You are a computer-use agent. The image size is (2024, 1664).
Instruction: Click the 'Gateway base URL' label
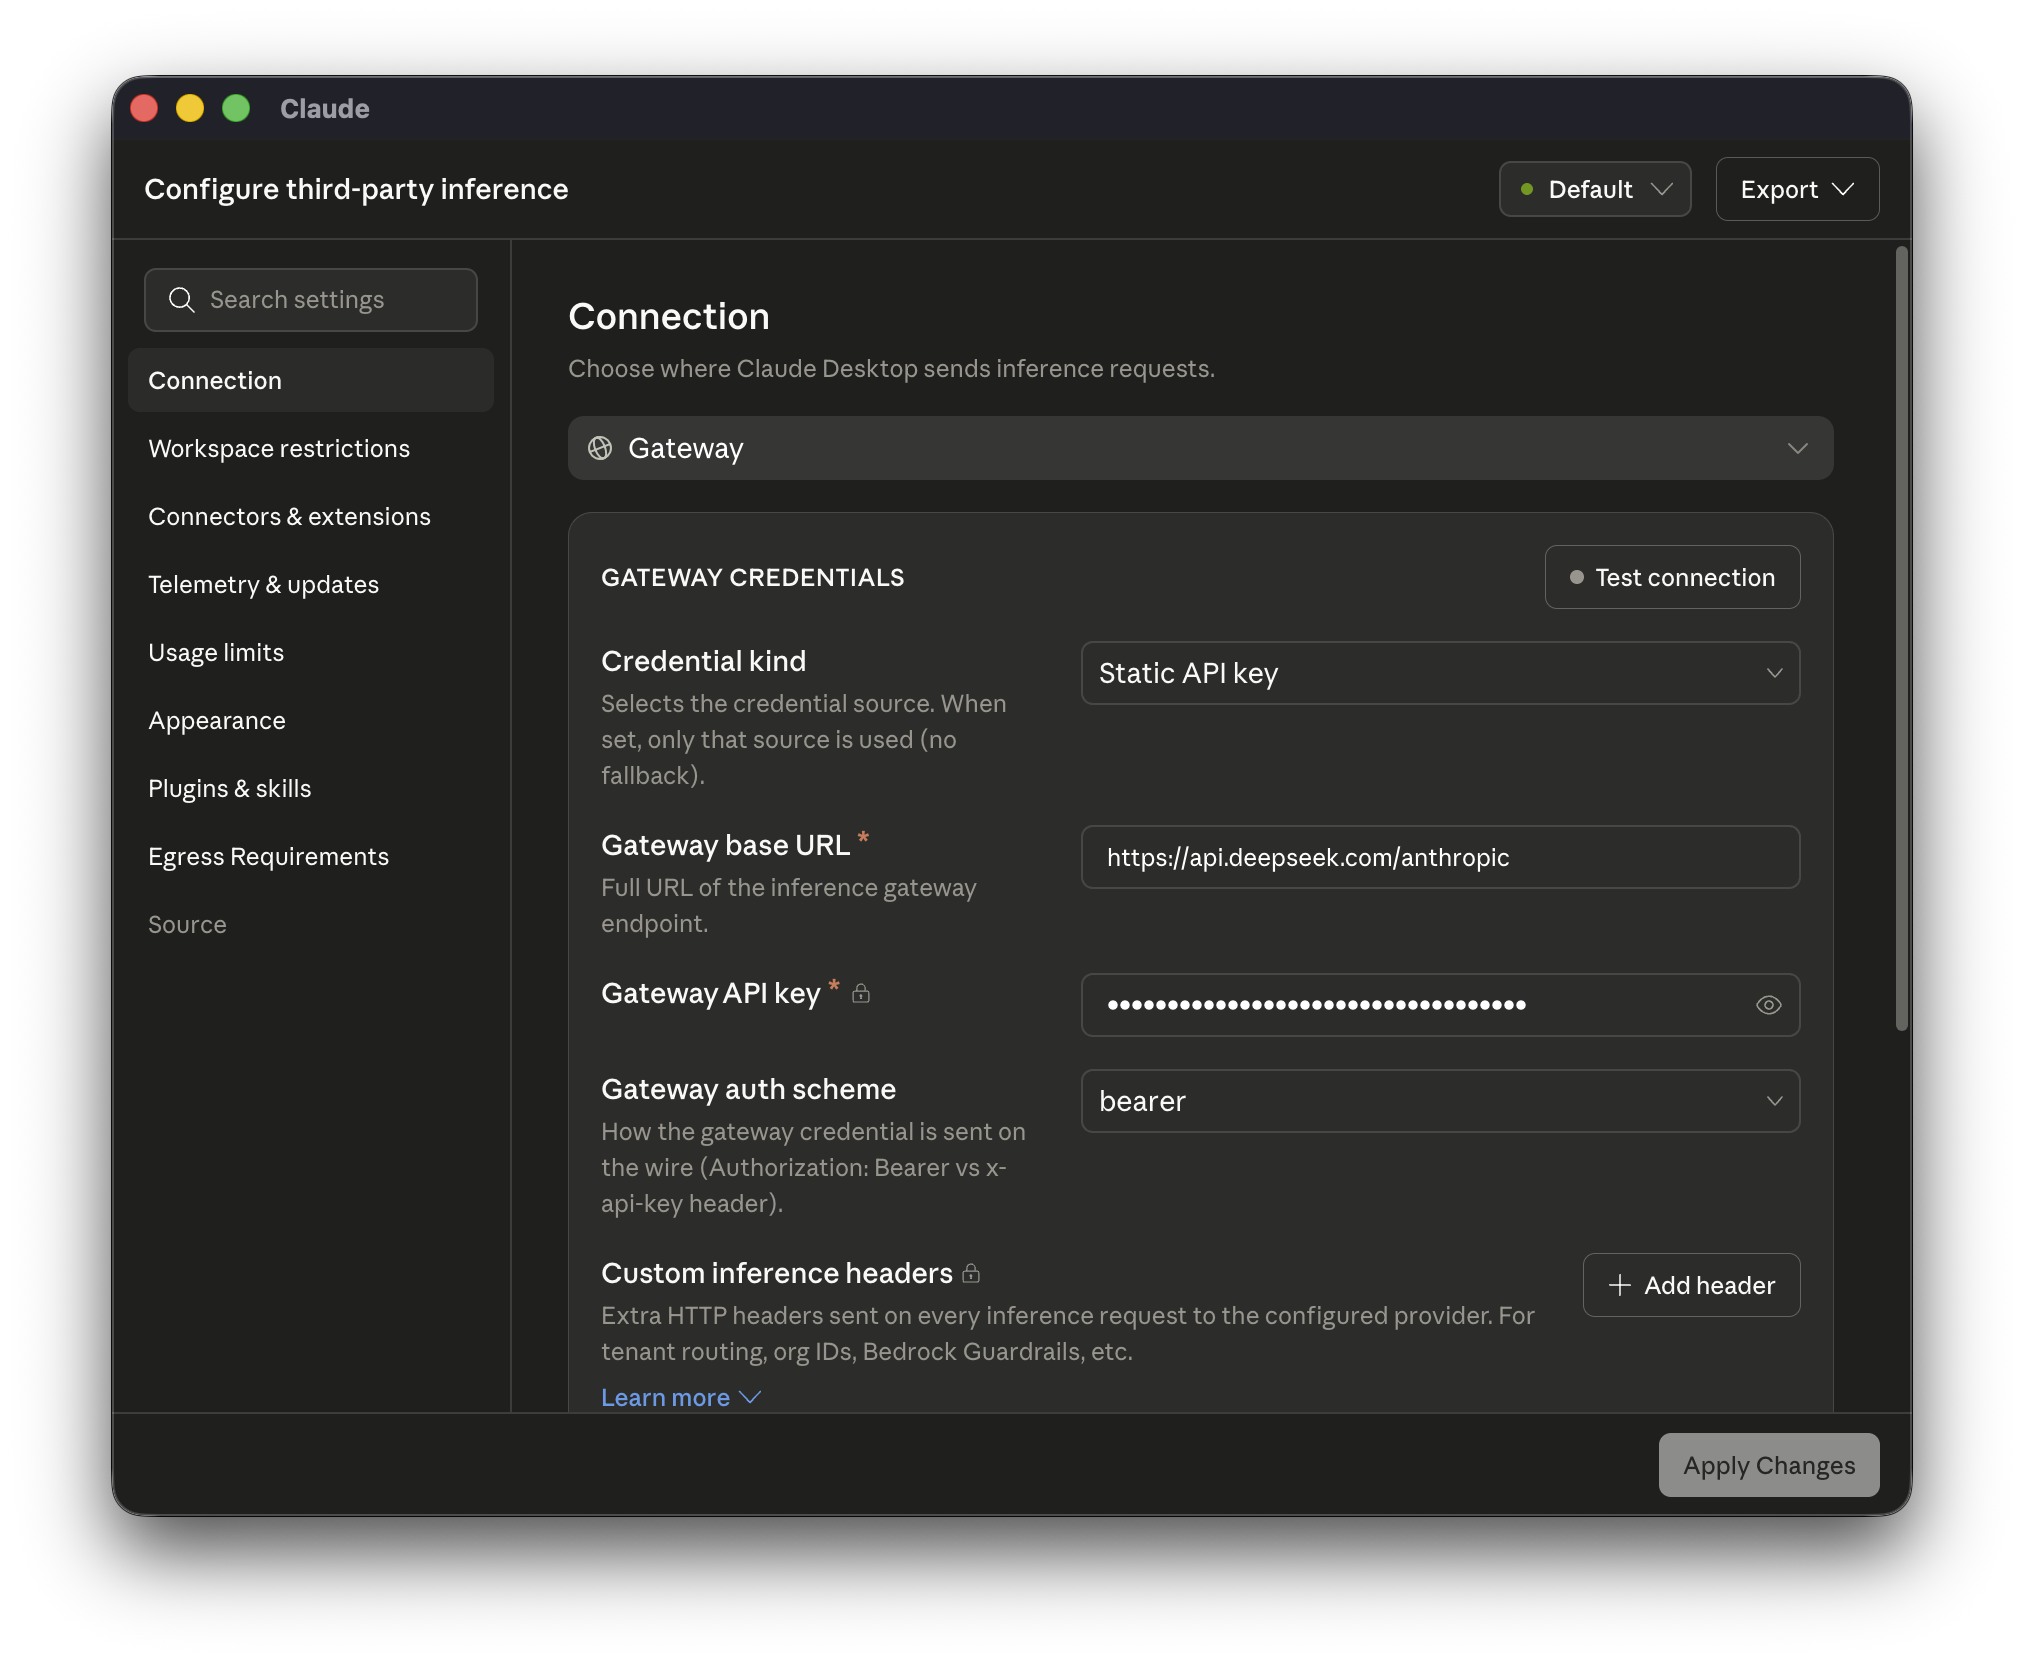[725, 845]
